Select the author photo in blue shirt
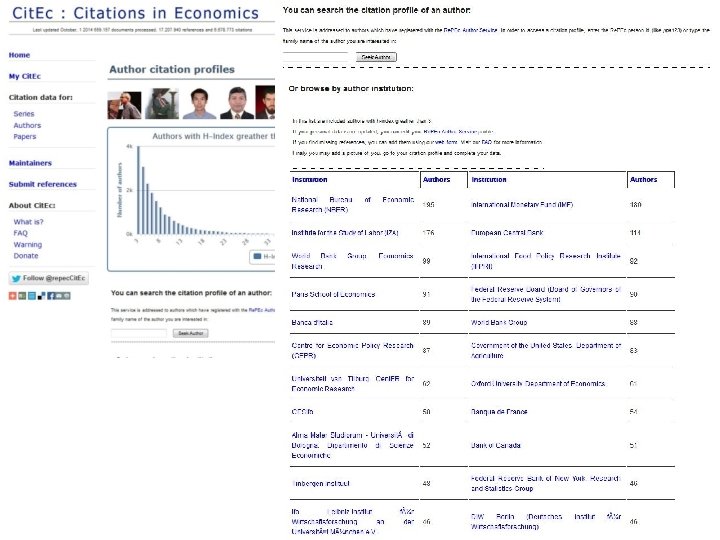 coord(199,103)
